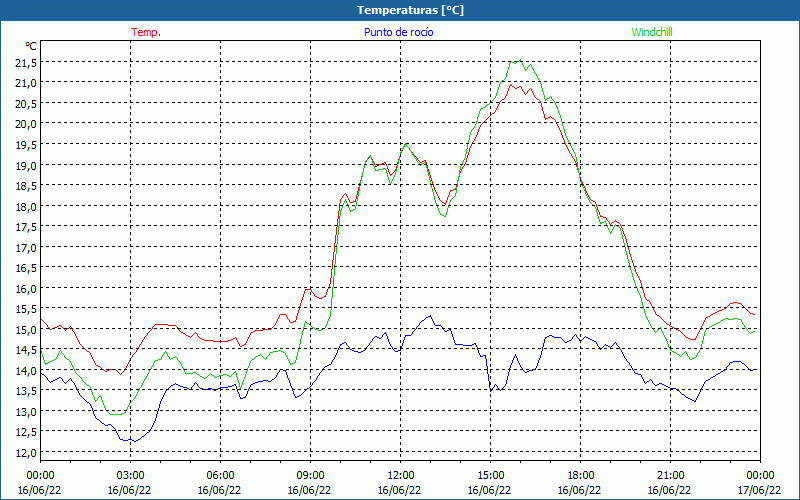Click the 15,0 y-axis value
Screen dimensions: 800x500
pyautogui.click(x=26, y=329)
